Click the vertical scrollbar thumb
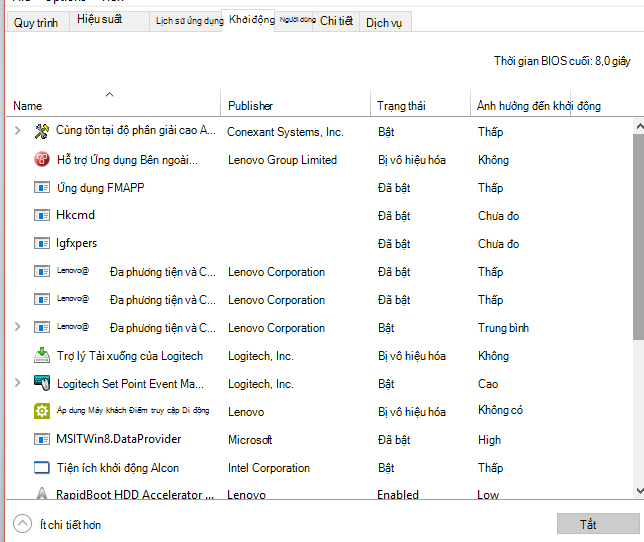Screen dimensions: 644x542 coord(639,237)
